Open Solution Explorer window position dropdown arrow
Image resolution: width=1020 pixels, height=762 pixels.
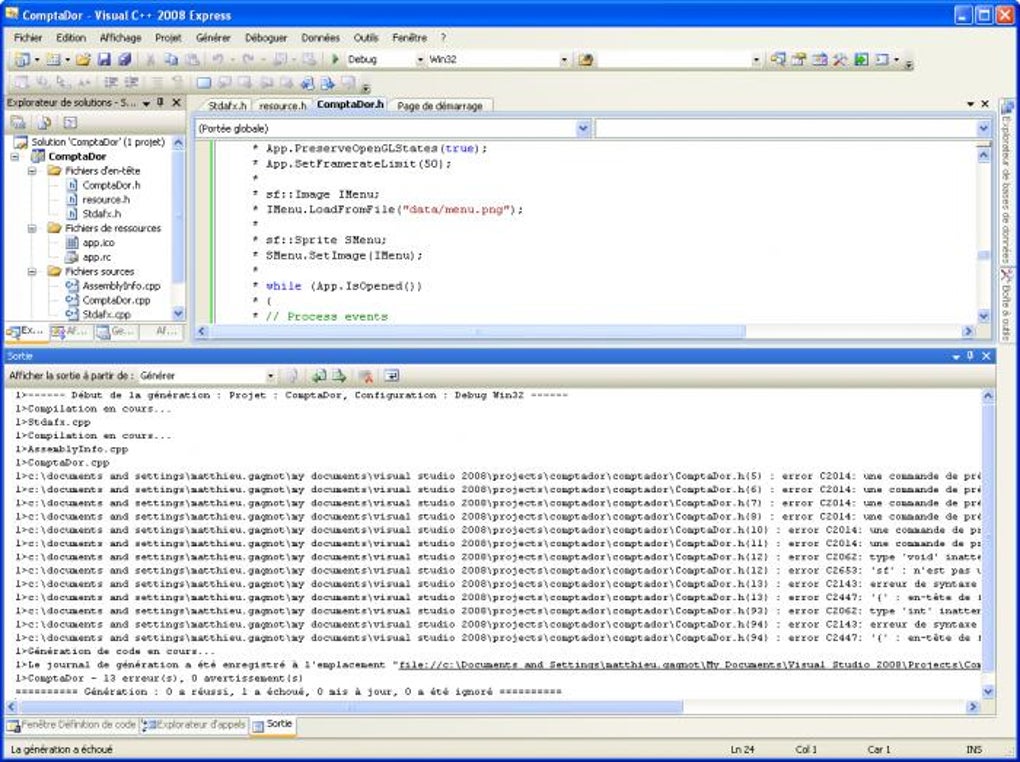click(x=146, y=103)
